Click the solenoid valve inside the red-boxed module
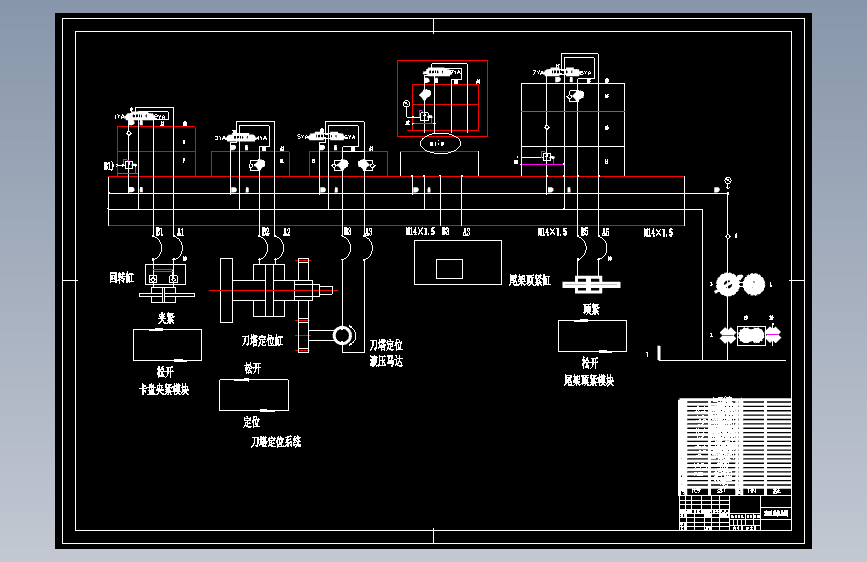The height and width of the screenshot is (562, 867). click(x=438, y=72)
